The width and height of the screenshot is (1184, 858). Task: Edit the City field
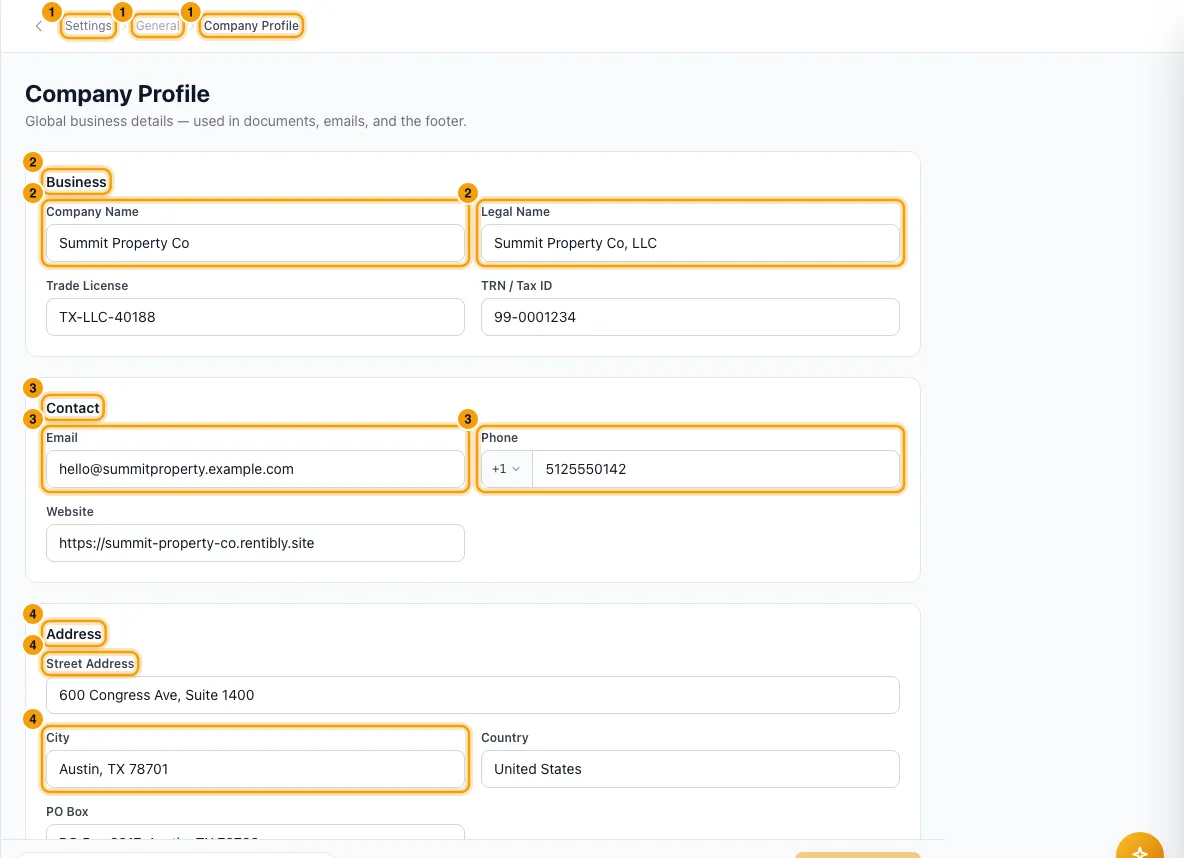tap(255, 769)
